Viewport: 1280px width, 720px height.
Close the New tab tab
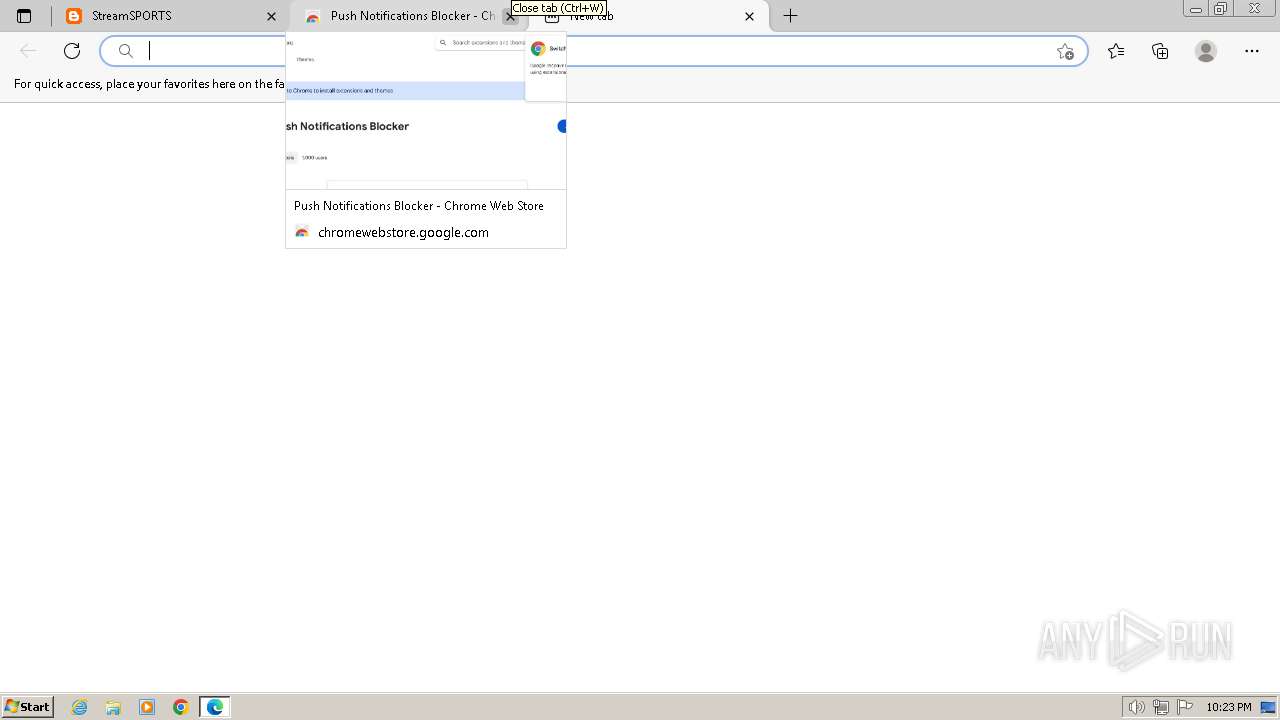tap(749, 16)
